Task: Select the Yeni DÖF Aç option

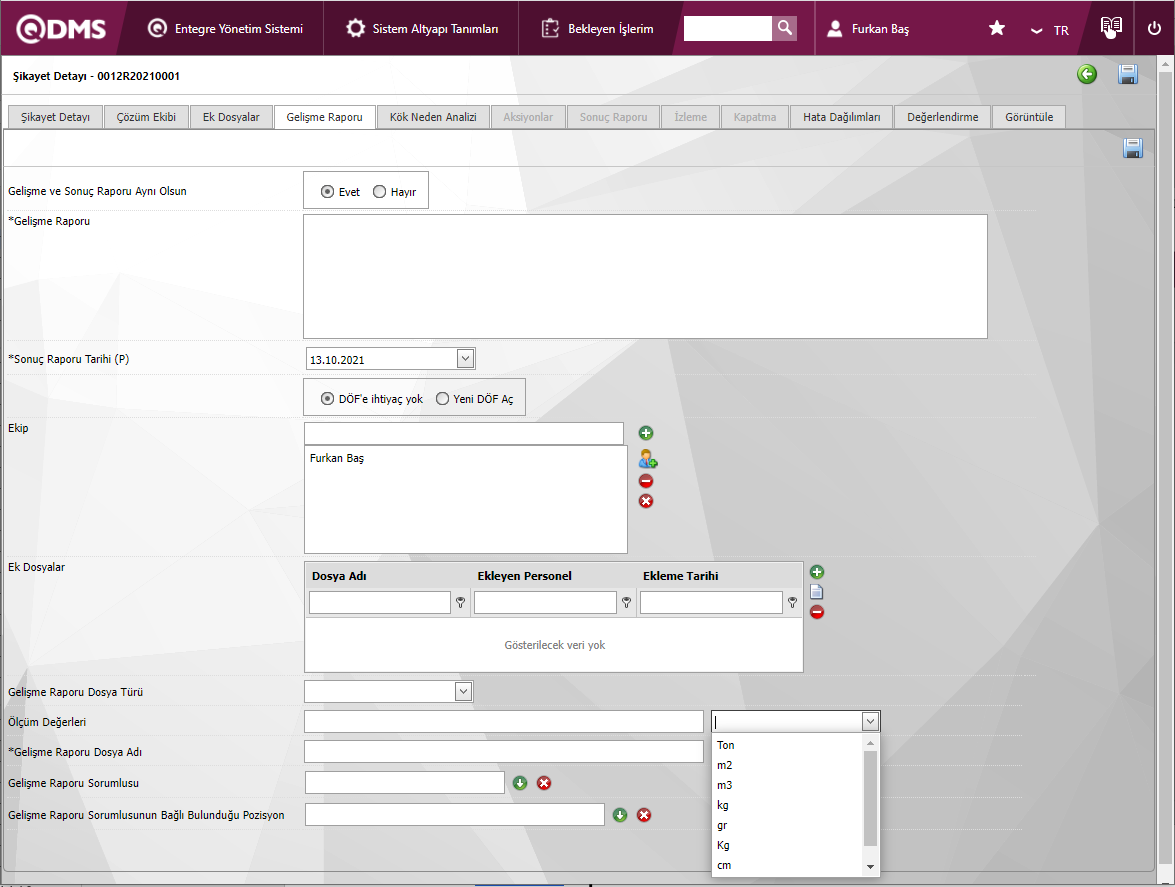Action: pos(443,399)
